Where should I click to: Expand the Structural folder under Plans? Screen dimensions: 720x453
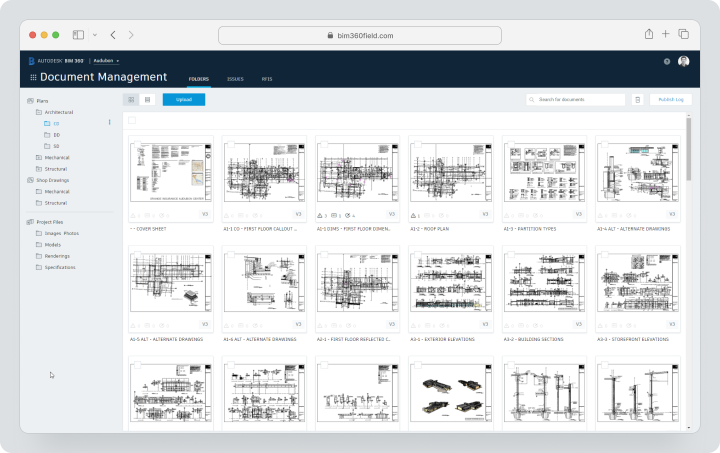(x=39, y=169)
